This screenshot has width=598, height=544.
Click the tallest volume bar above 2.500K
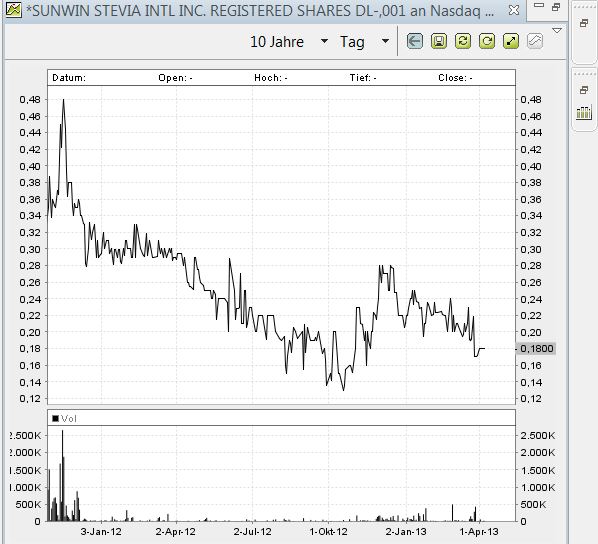tap(63, 475)
